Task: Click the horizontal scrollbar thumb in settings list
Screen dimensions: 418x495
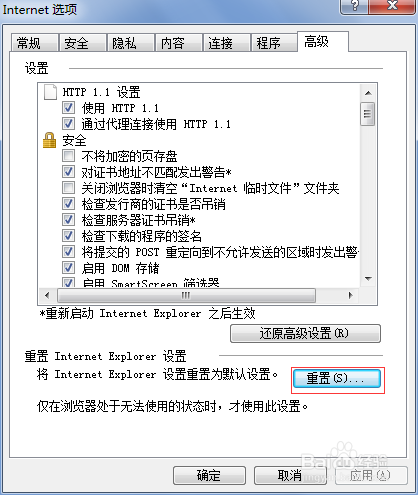Action: tap(186, 295)
